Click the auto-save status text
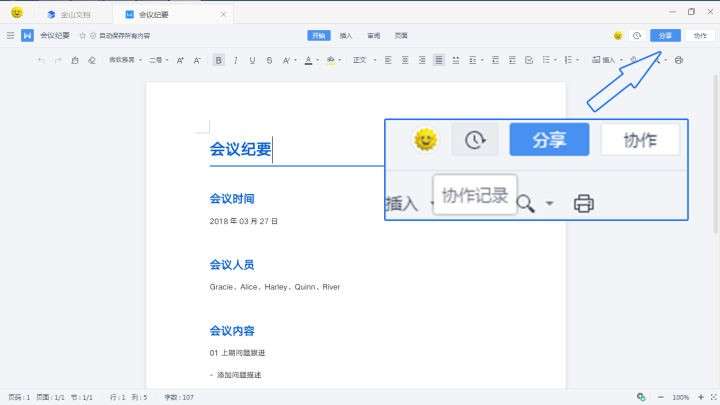Screen dimensions: 720x405 [124, 35]
